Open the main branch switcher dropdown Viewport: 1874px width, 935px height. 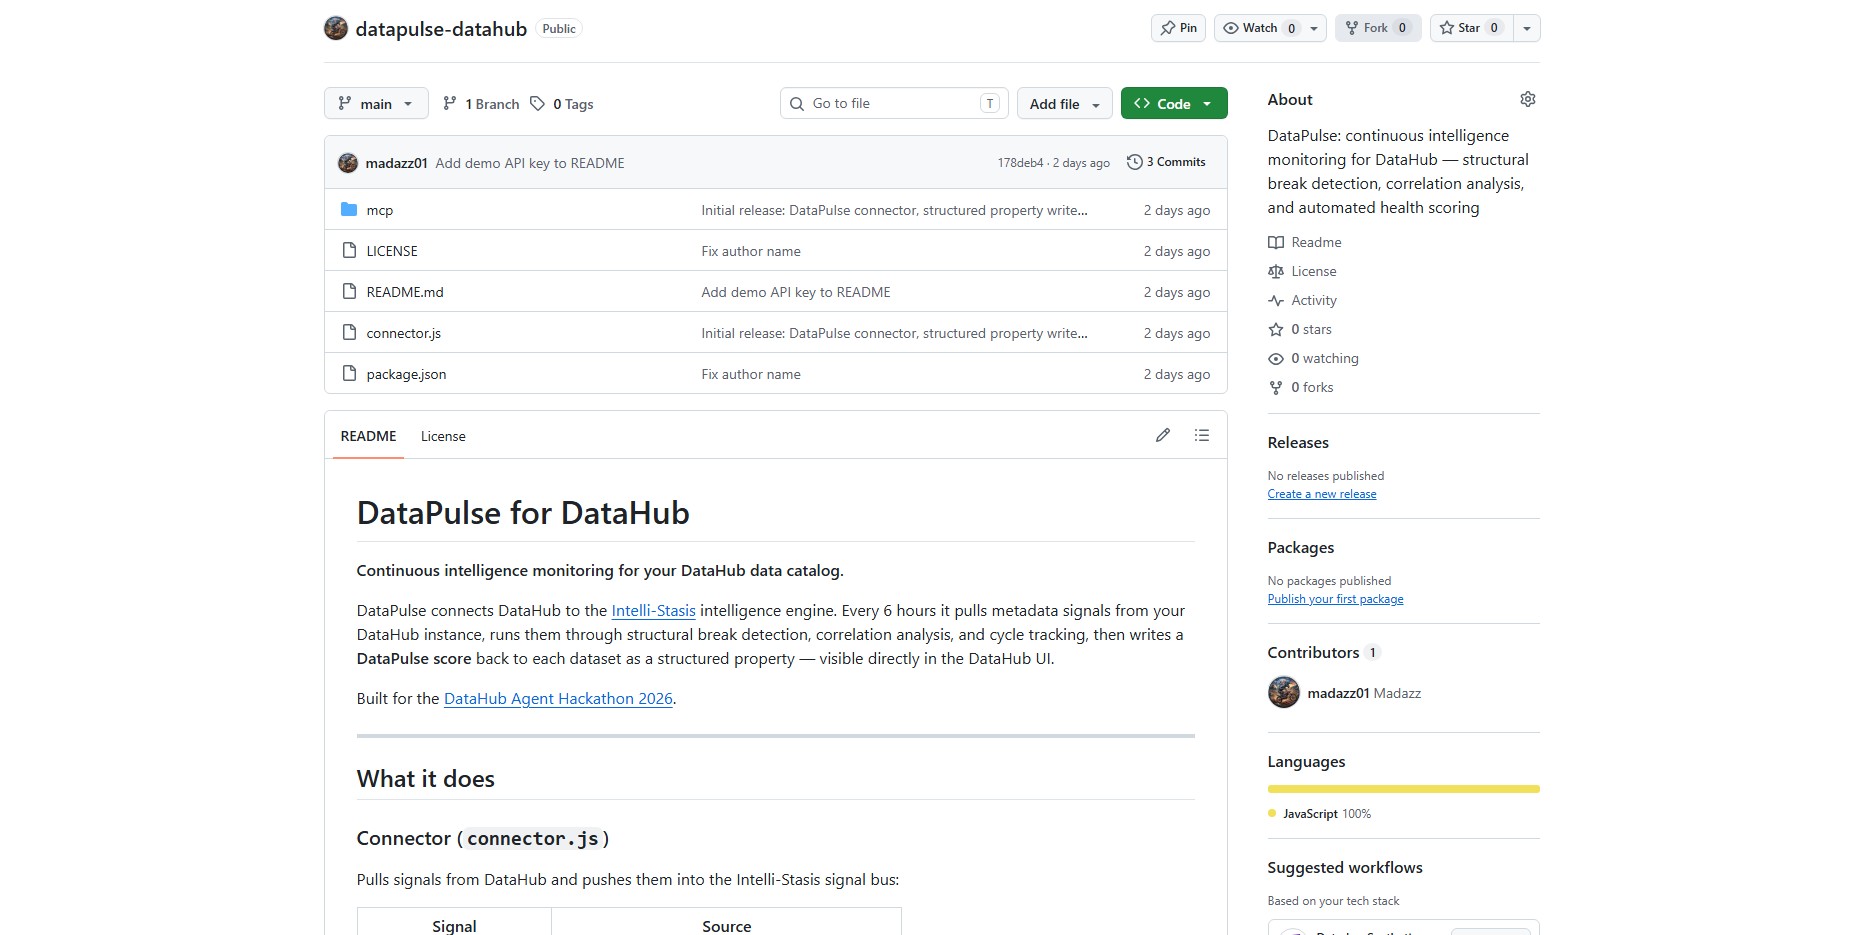pyautogui.click(x=376, y=103)
